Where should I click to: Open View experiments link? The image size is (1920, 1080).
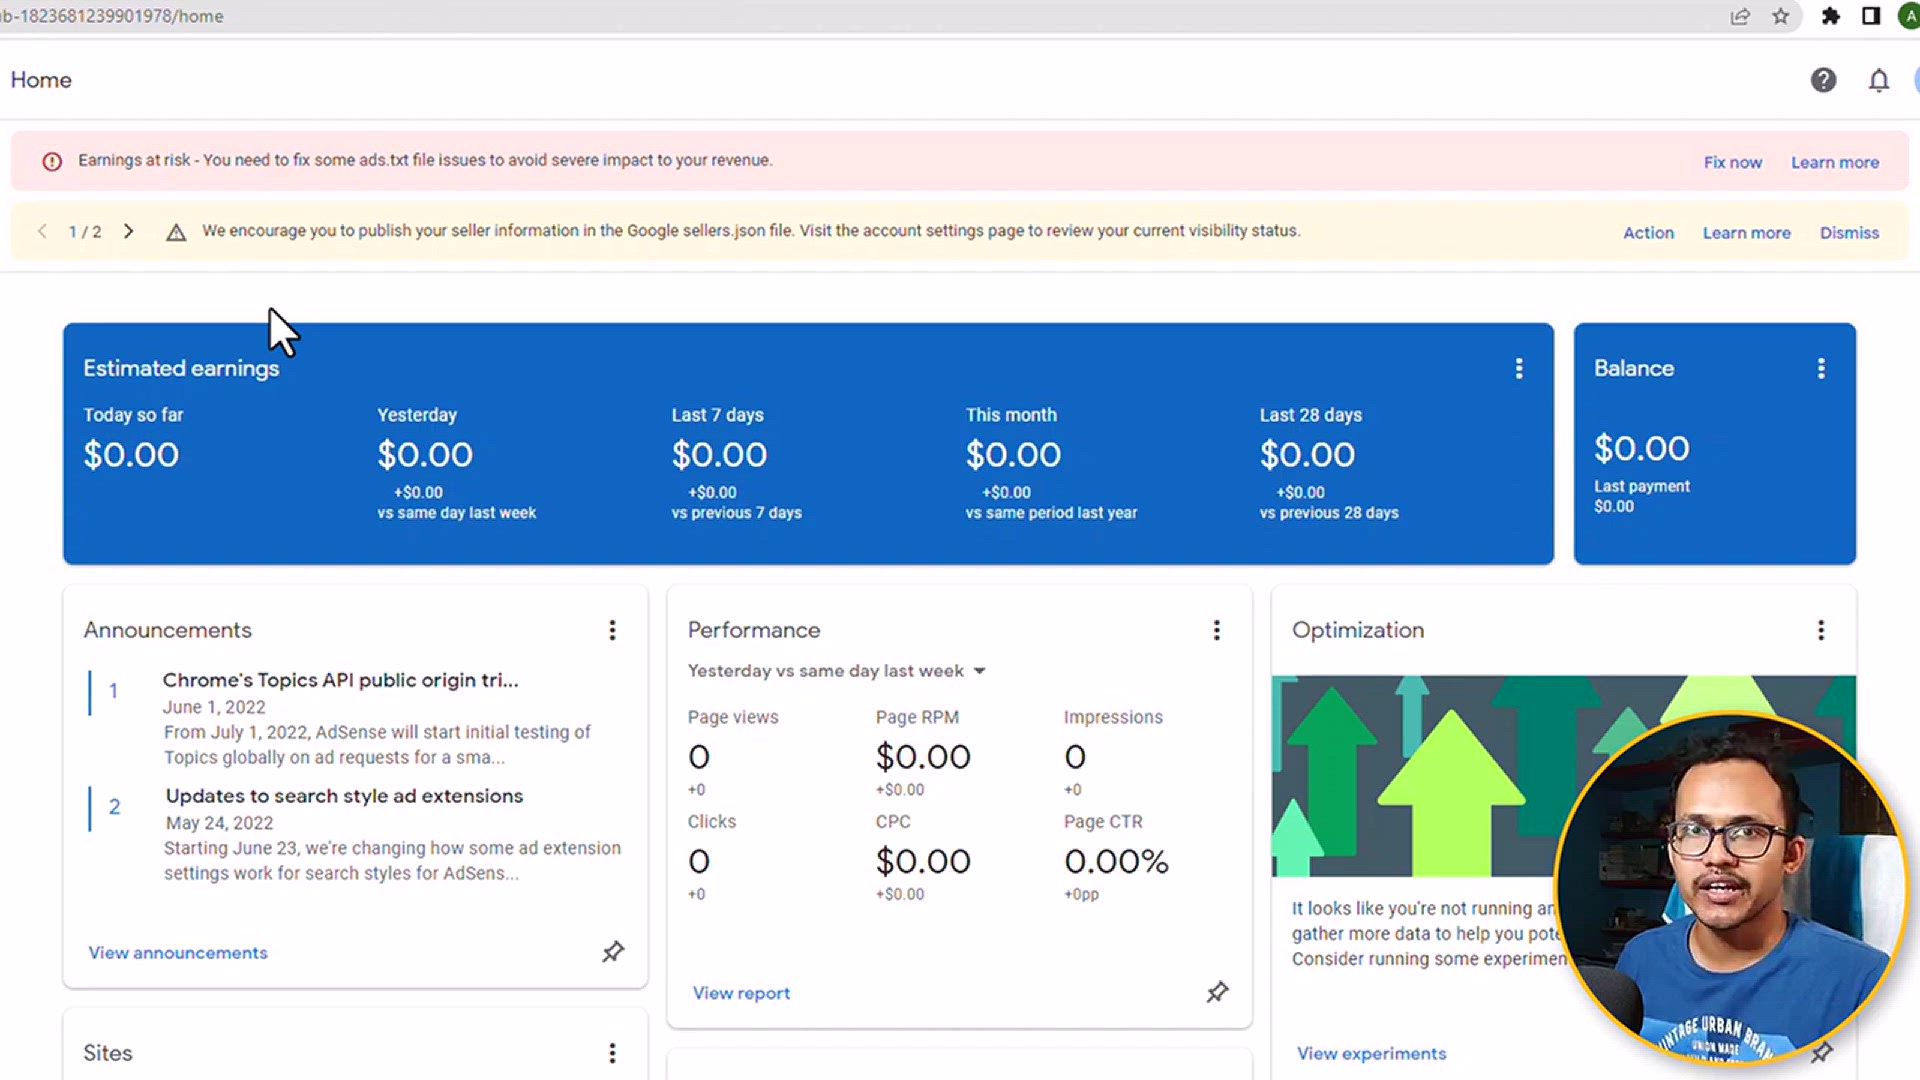[1371, 1054]
